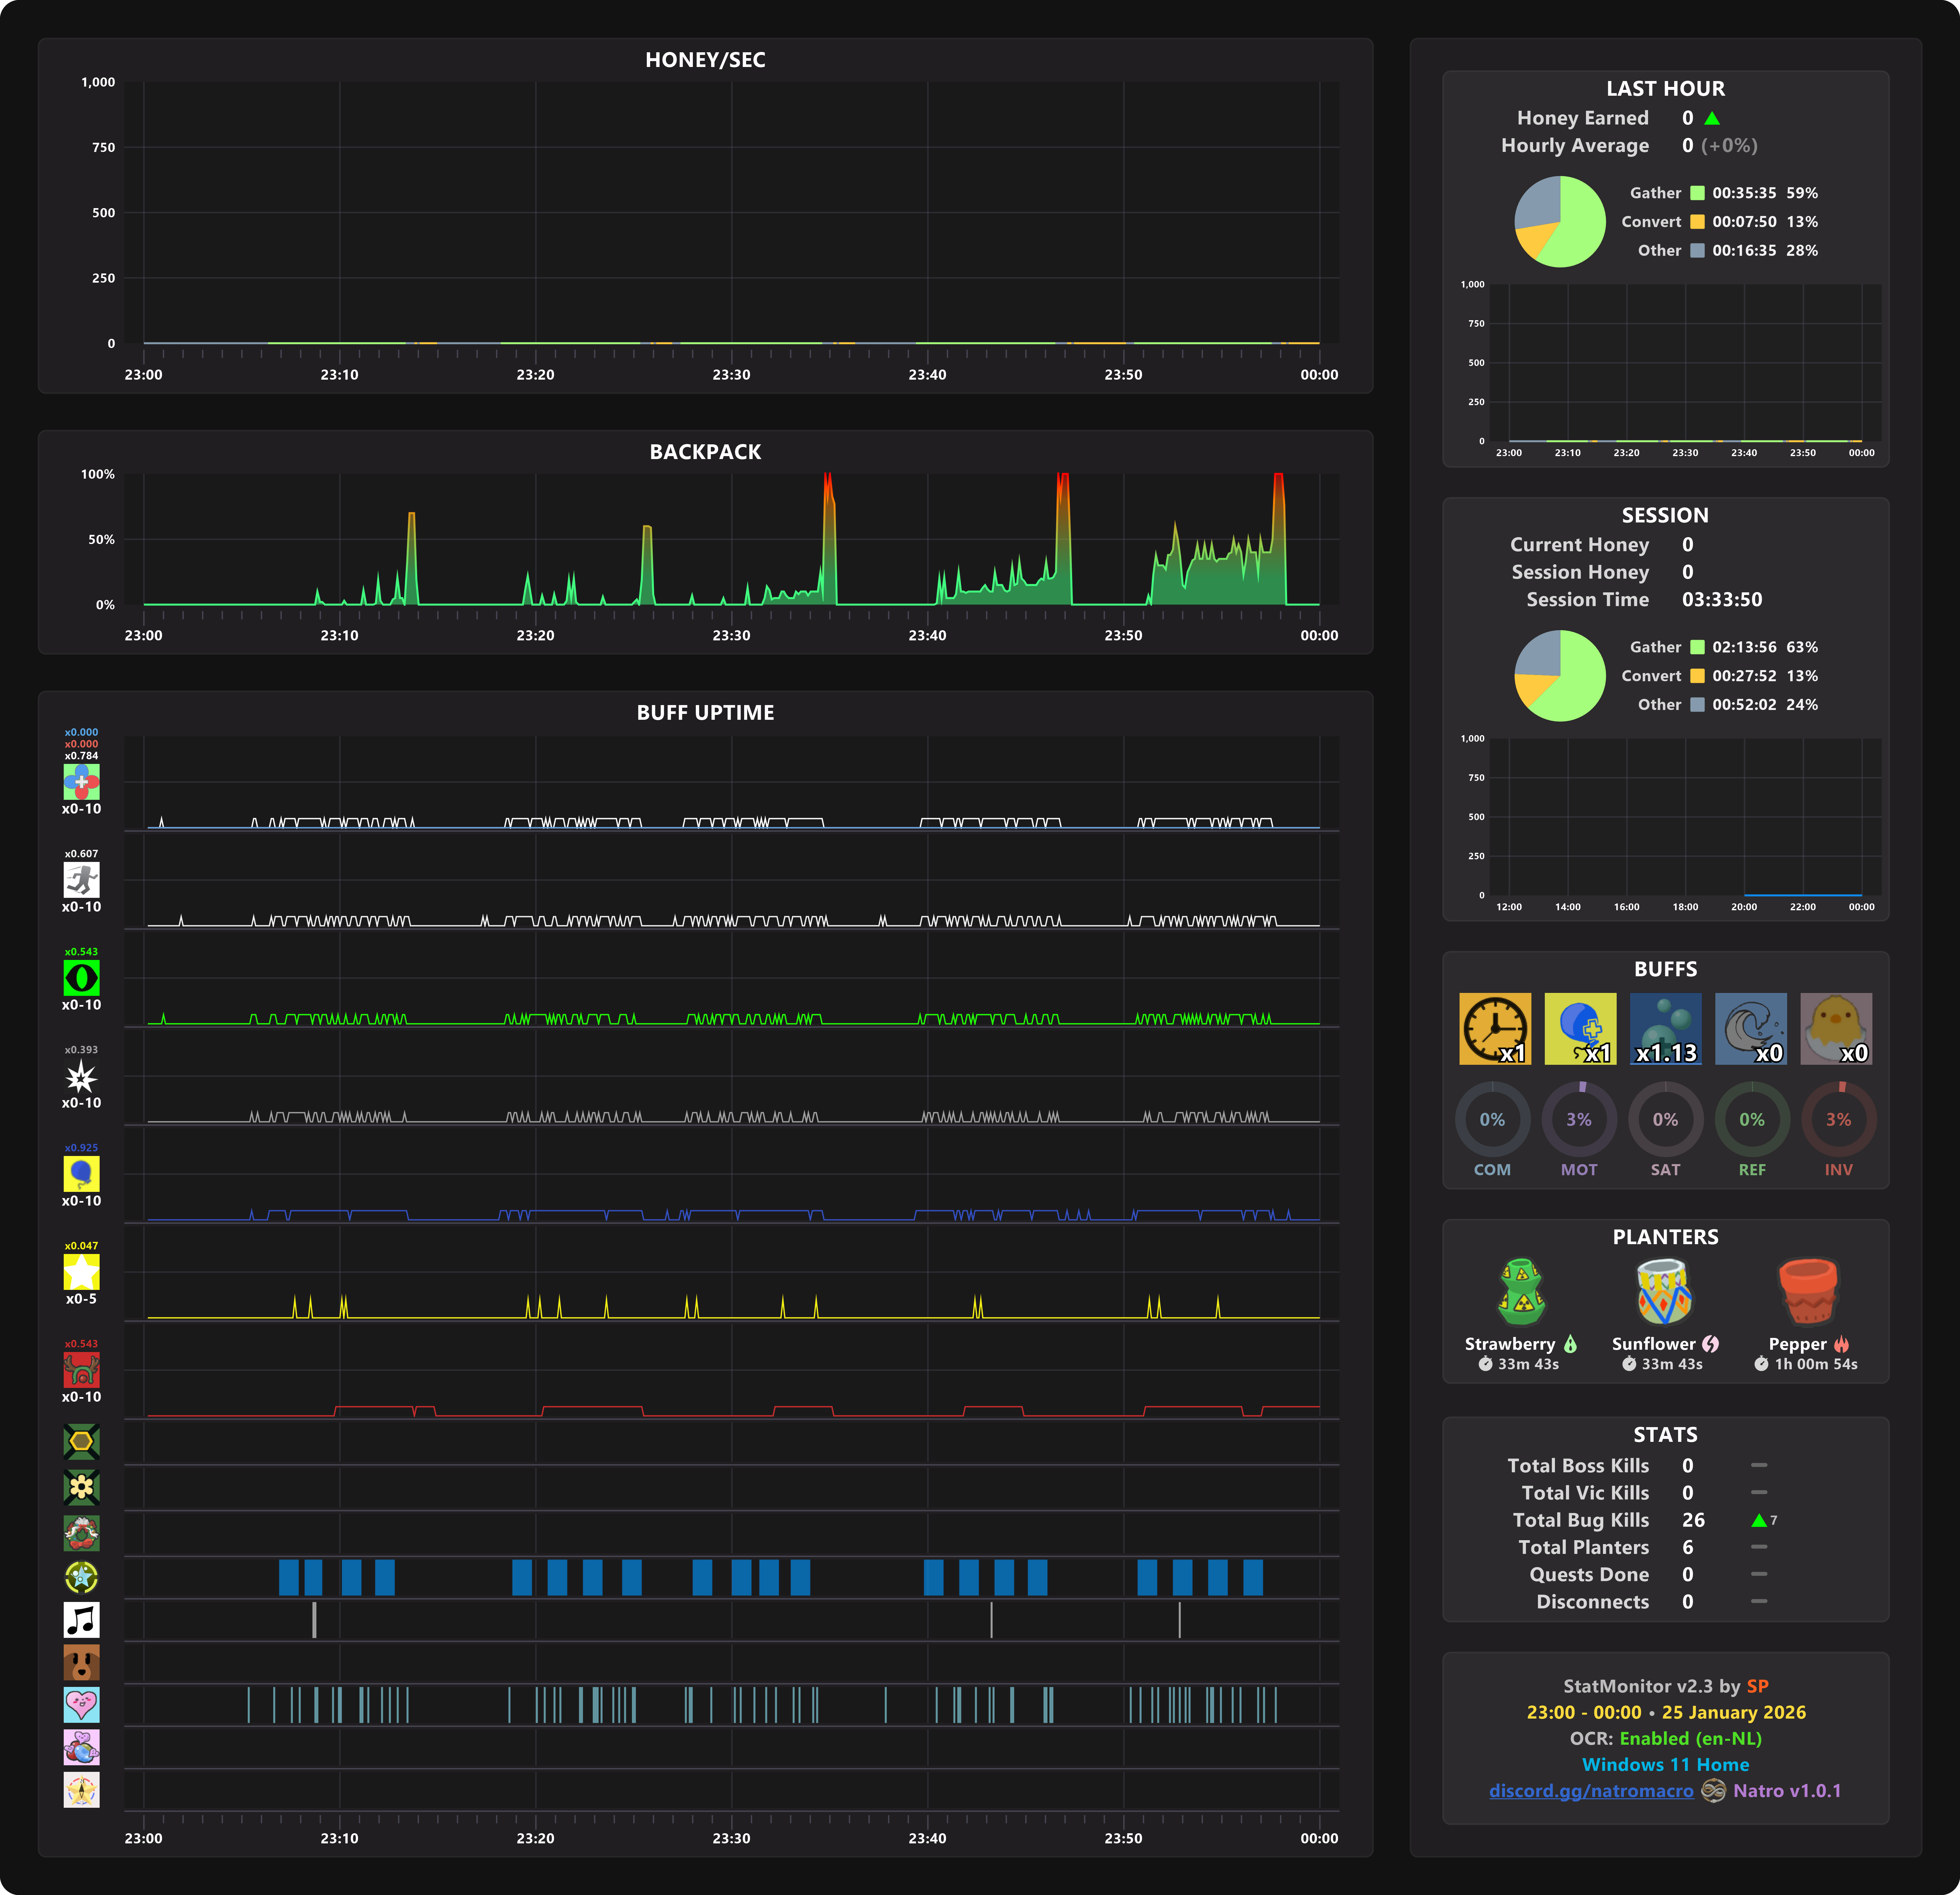Click the green Gather swatch in Last Hour

click(1697, 193)
